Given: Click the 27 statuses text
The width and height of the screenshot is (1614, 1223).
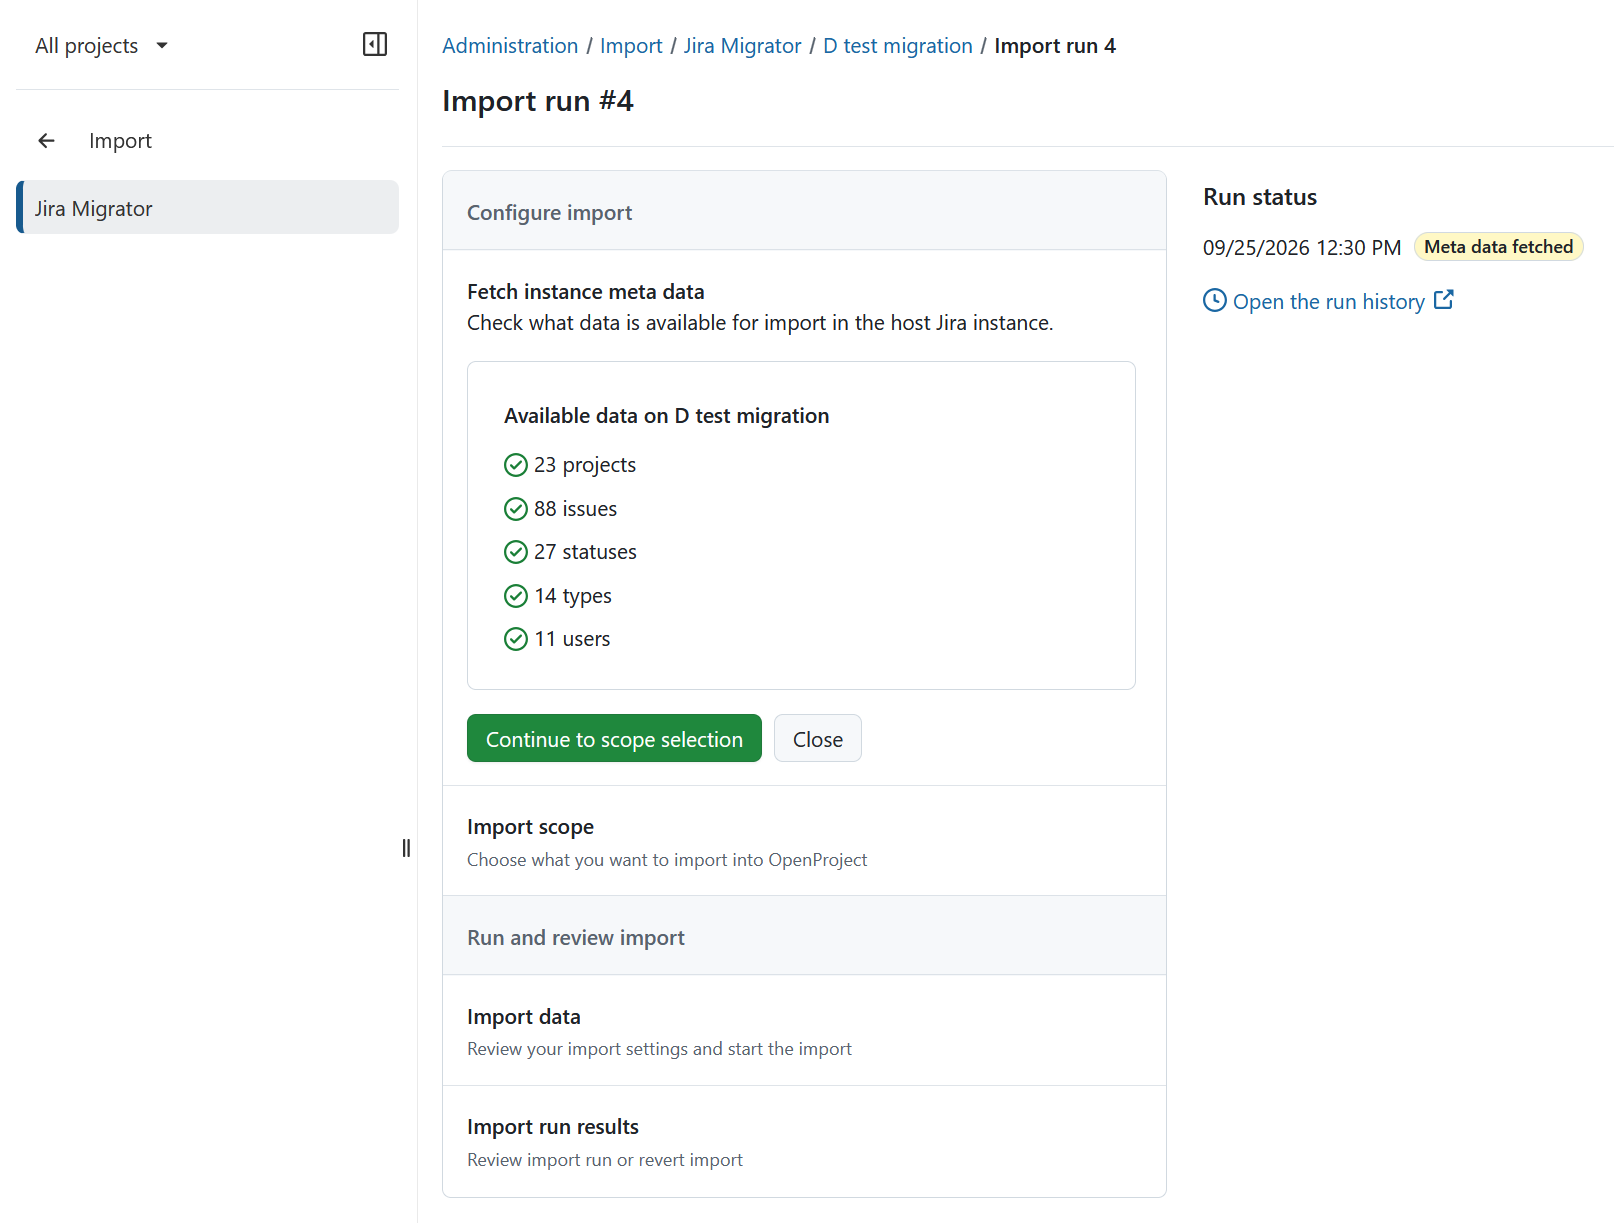Looking at the screenshot, I should click(585, 552).
